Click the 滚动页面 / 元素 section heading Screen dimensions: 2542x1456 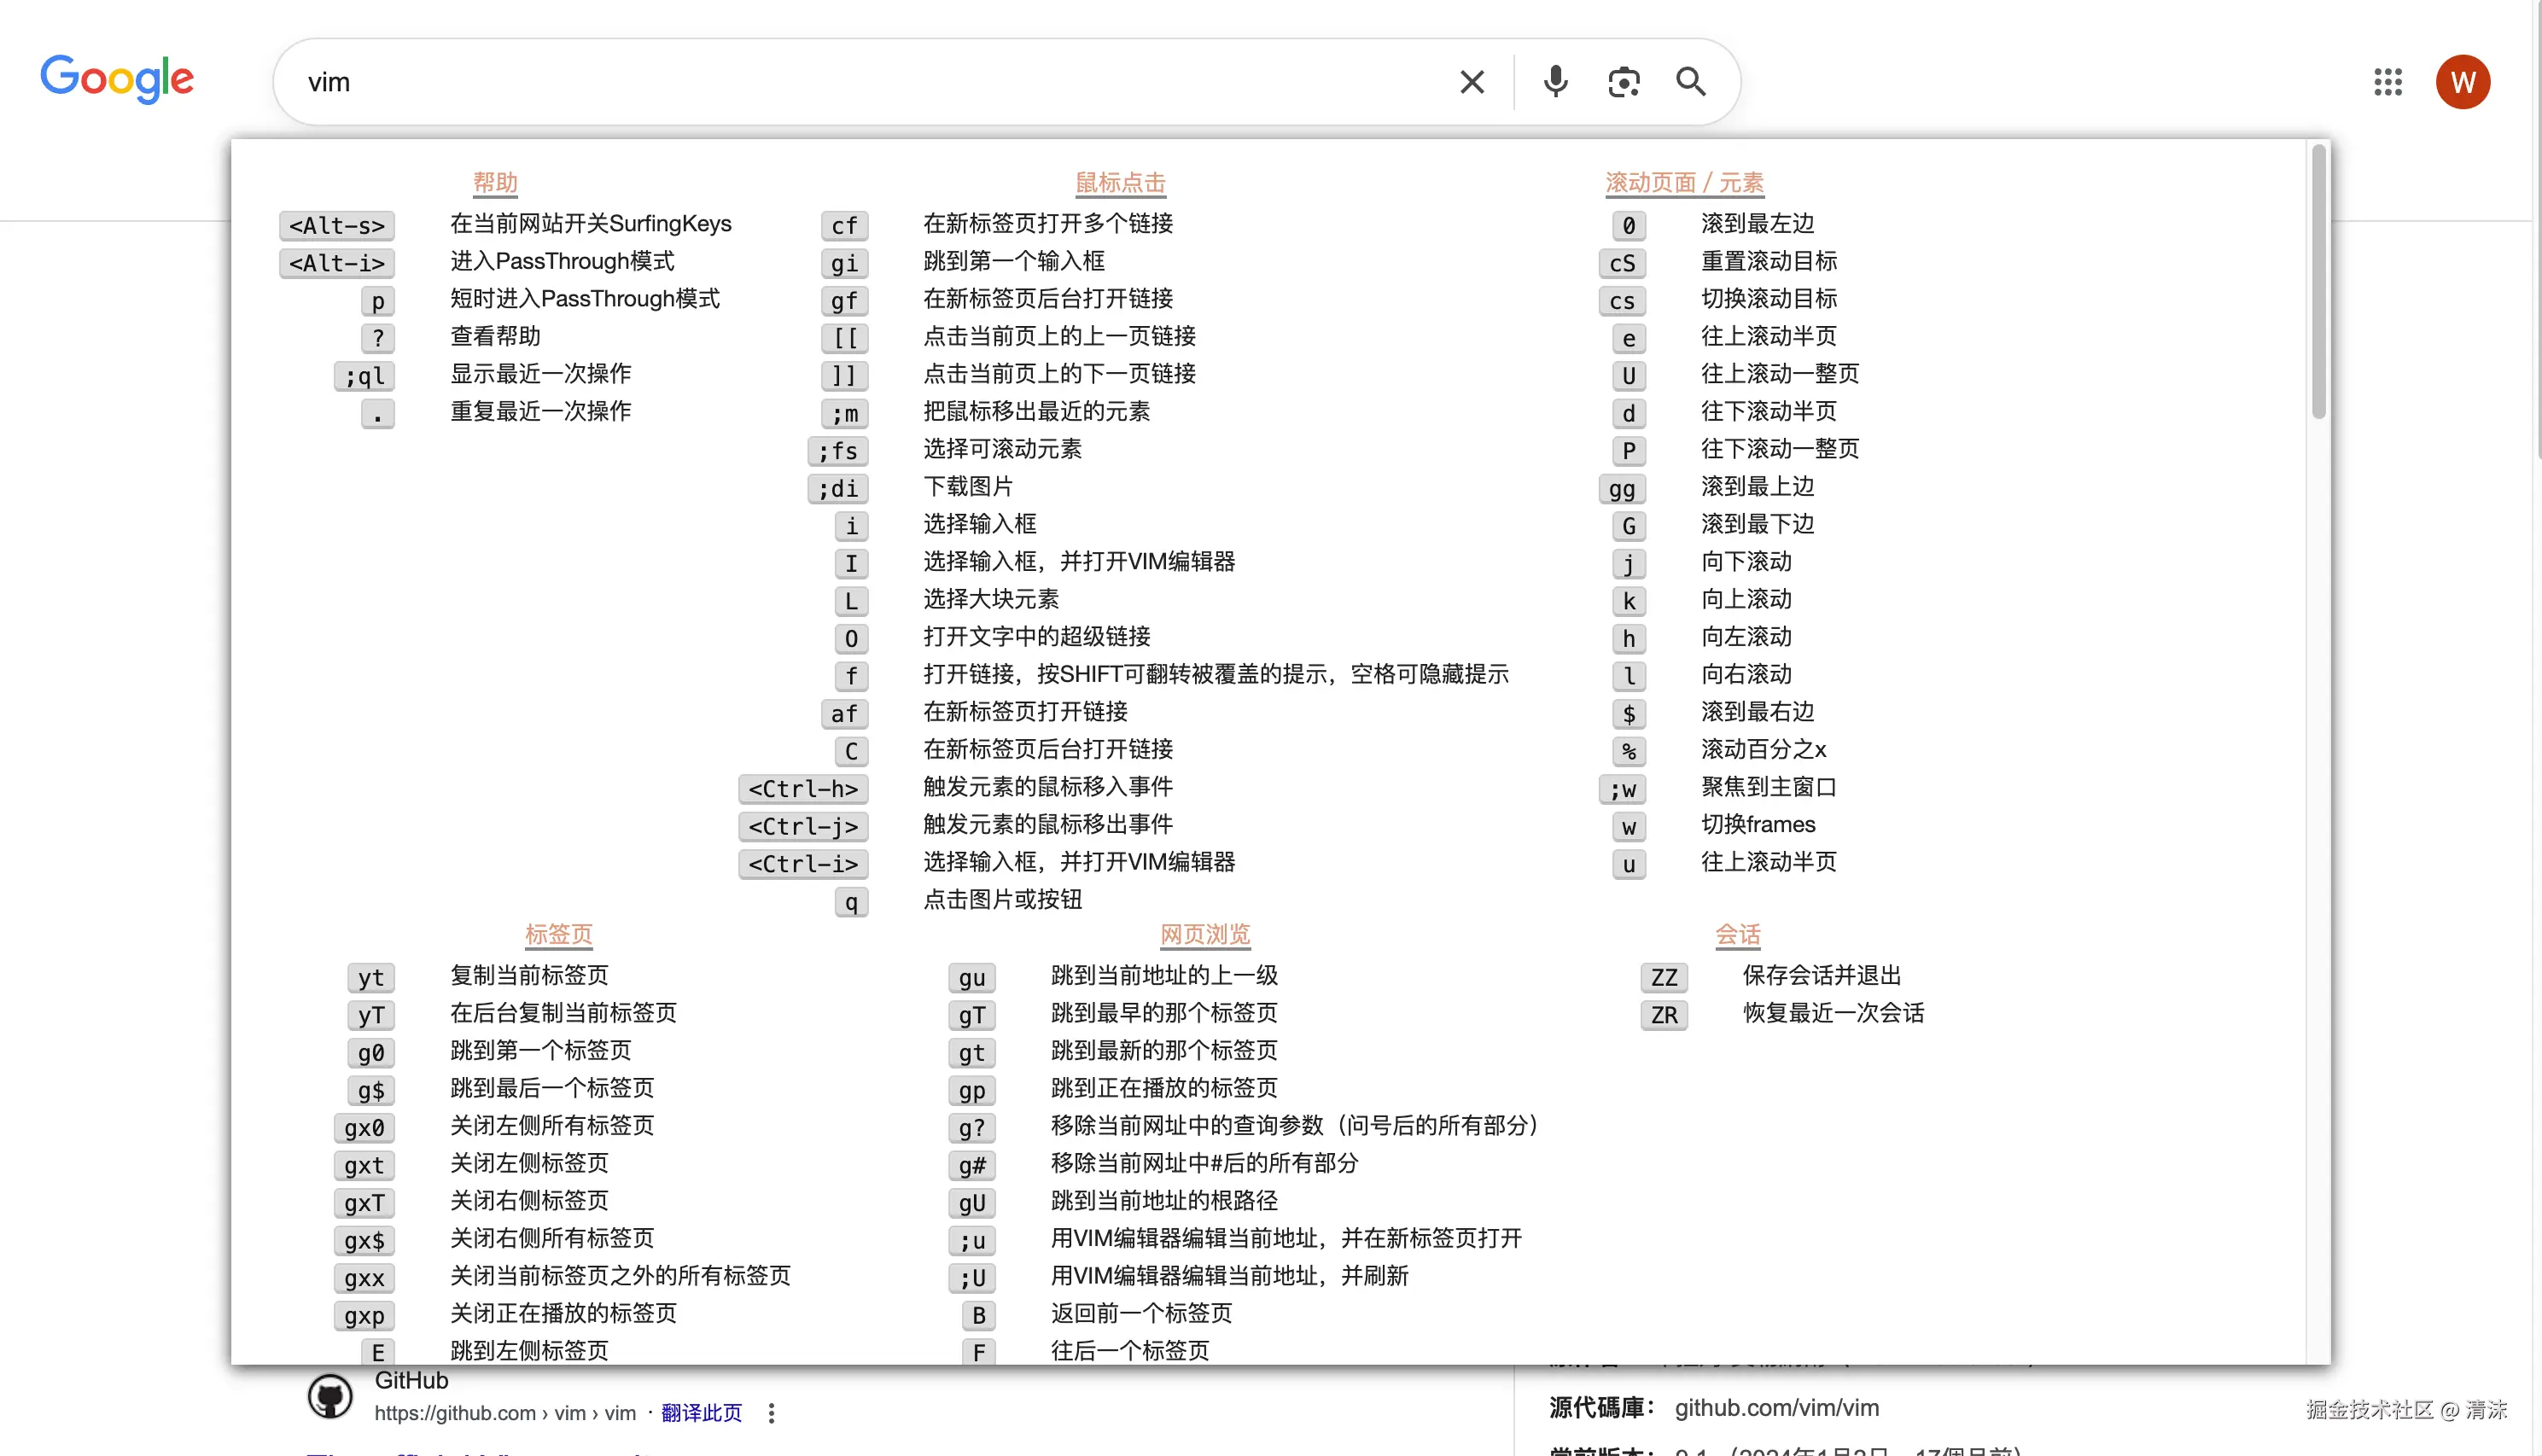tap(1684, 183)
